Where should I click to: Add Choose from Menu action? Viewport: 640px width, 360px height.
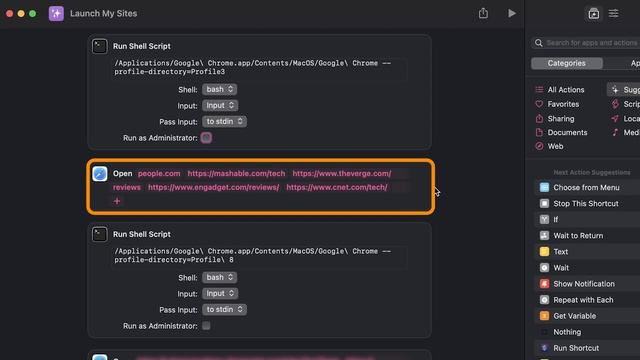coord(587,187)
